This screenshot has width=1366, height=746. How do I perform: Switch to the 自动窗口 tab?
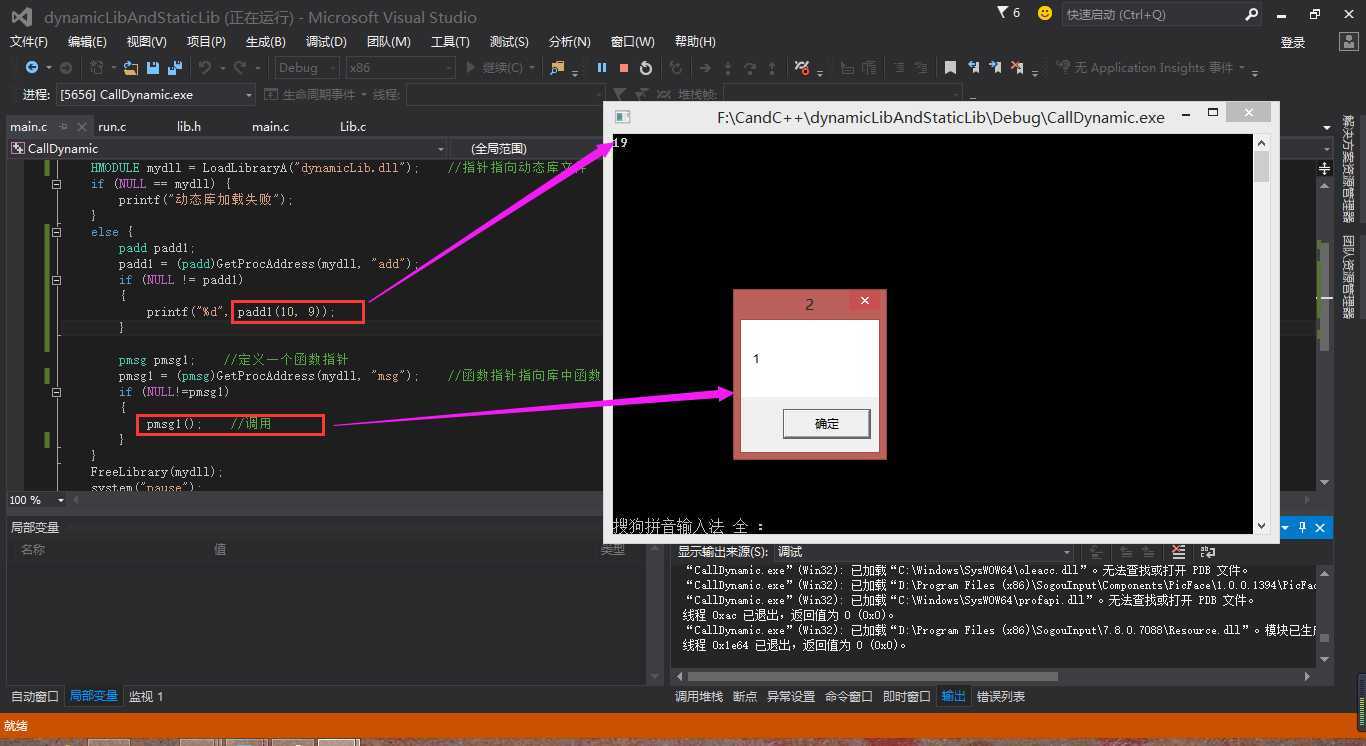click(35, 696)
